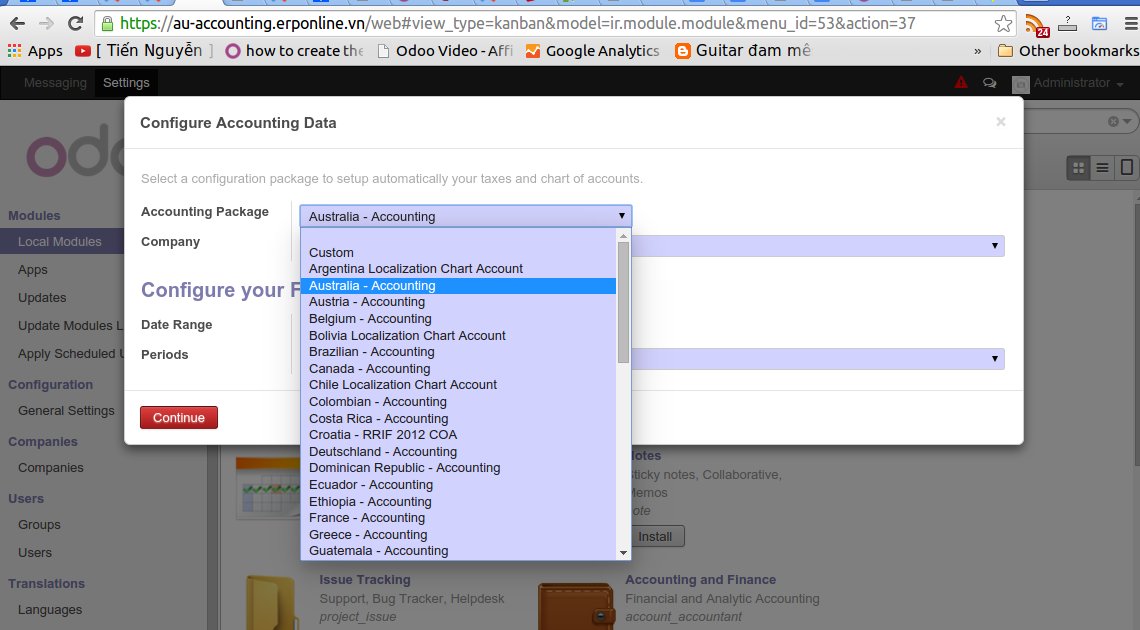Click package list scroll up arrow
Screen dimensions: 1140x630
coord(623,235)
